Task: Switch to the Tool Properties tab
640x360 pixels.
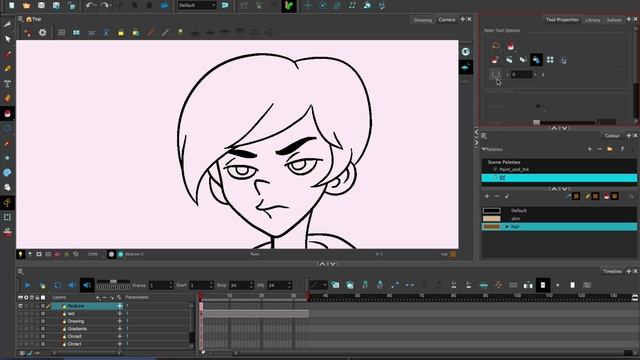Action: coord(562,20)
